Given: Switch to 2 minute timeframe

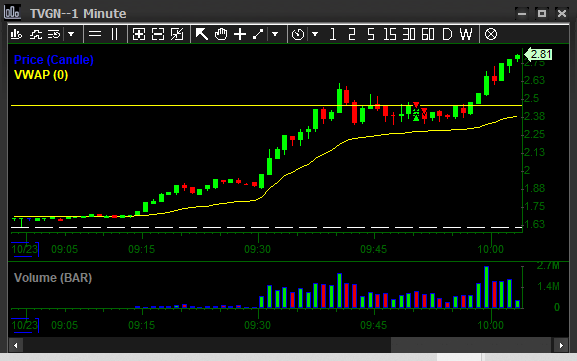Looking at the screenshot, I should coord(352,35).
